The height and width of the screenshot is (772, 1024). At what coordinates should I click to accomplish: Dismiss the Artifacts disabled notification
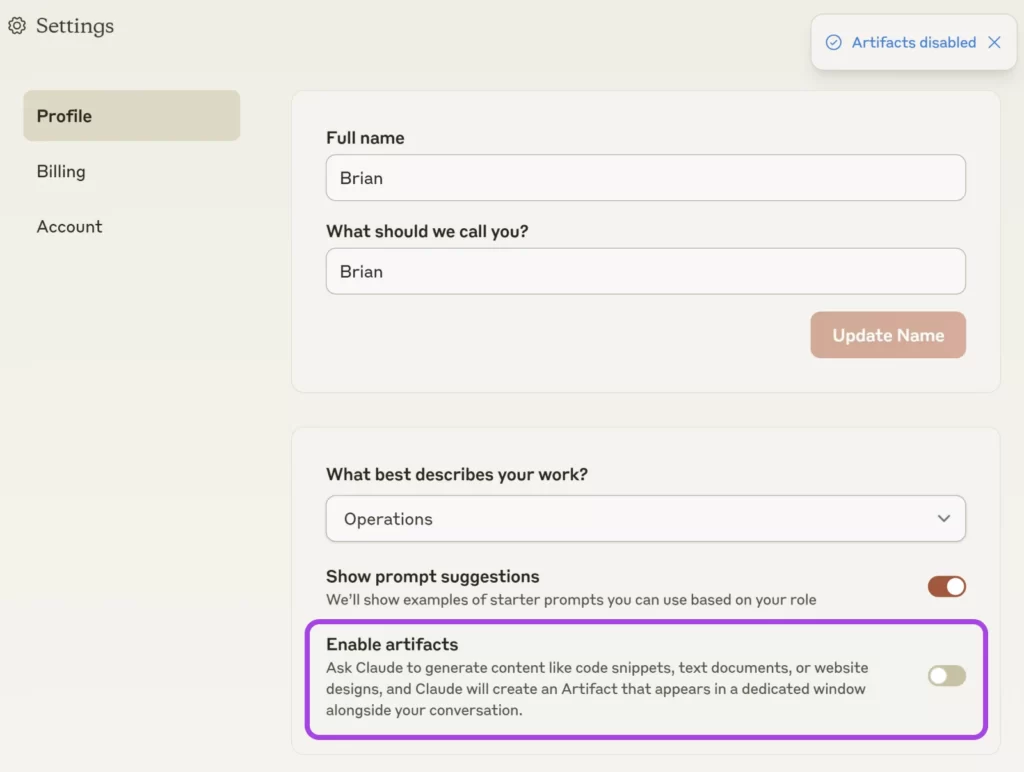(x=994, y=42)
